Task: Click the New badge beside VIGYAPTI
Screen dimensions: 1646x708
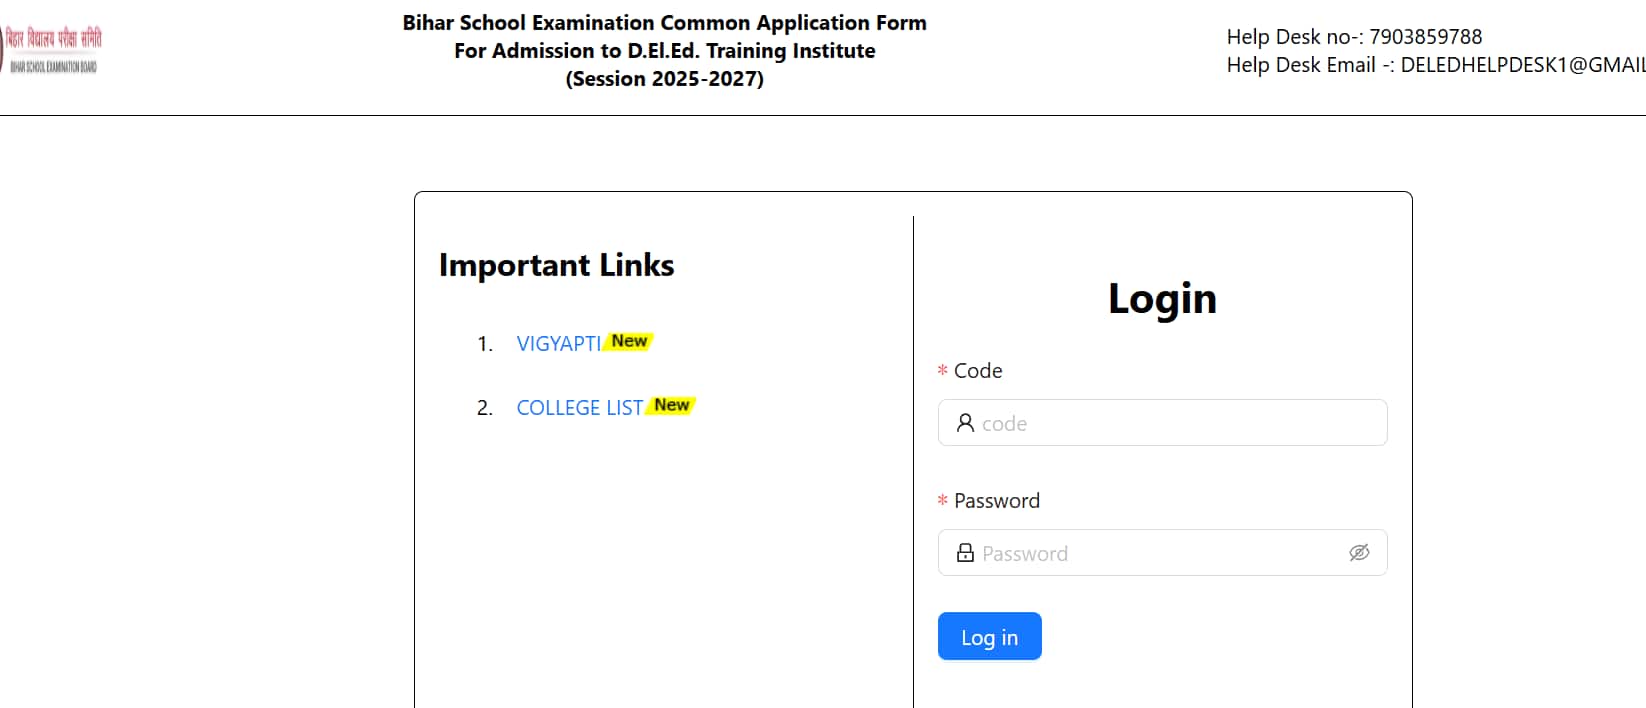Action: pos(629,341)
